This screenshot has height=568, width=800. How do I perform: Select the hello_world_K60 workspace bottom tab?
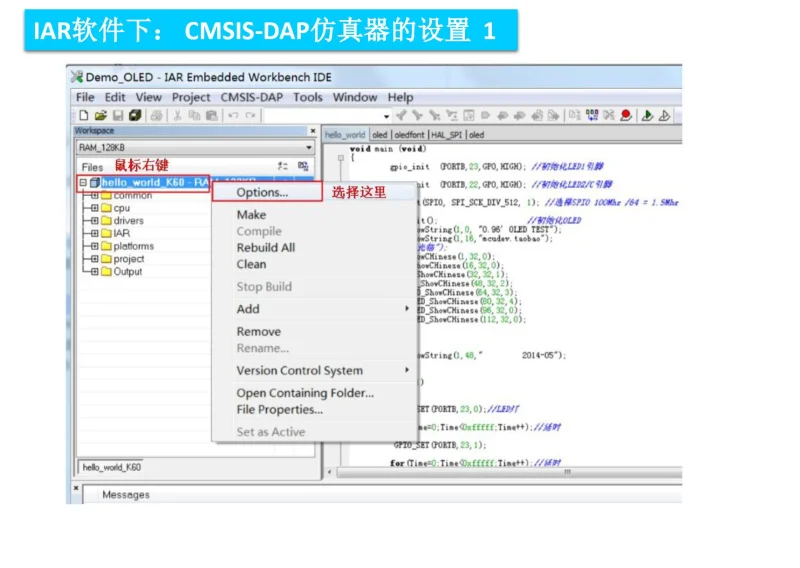111,467
